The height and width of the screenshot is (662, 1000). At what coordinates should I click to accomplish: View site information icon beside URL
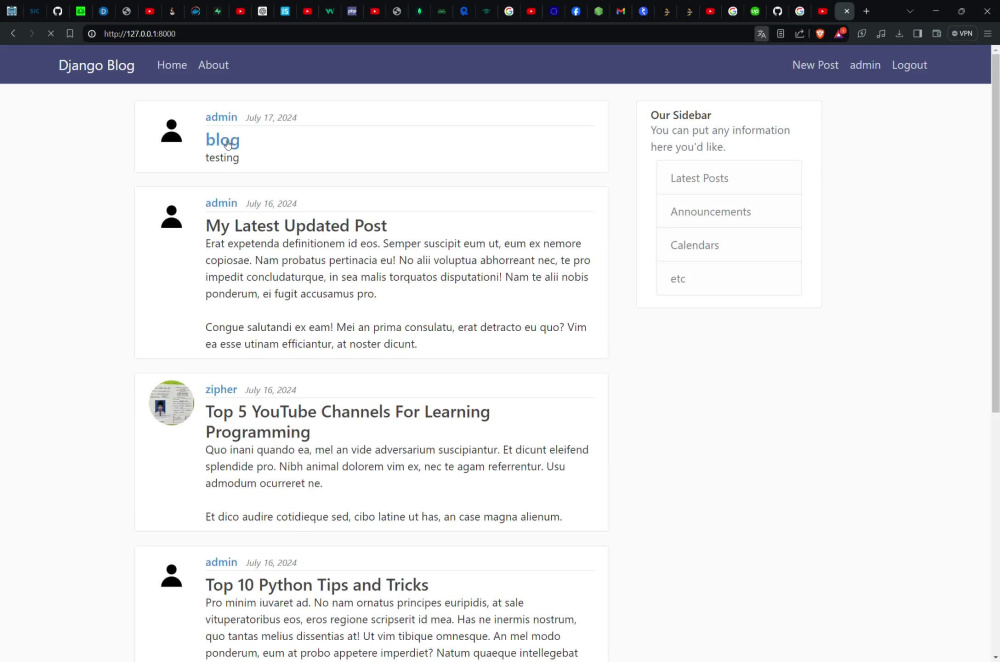point(92,34)
